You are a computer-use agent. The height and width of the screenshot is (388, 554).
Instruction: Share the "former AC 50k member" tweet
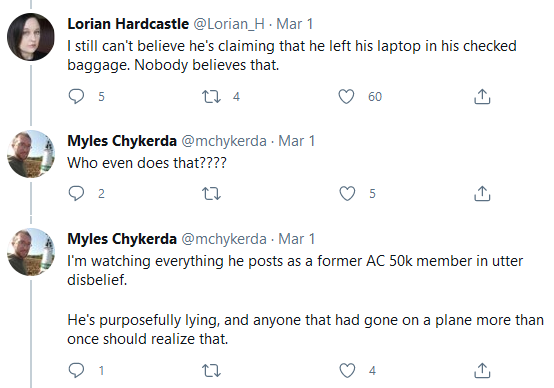tap(482, 371)
